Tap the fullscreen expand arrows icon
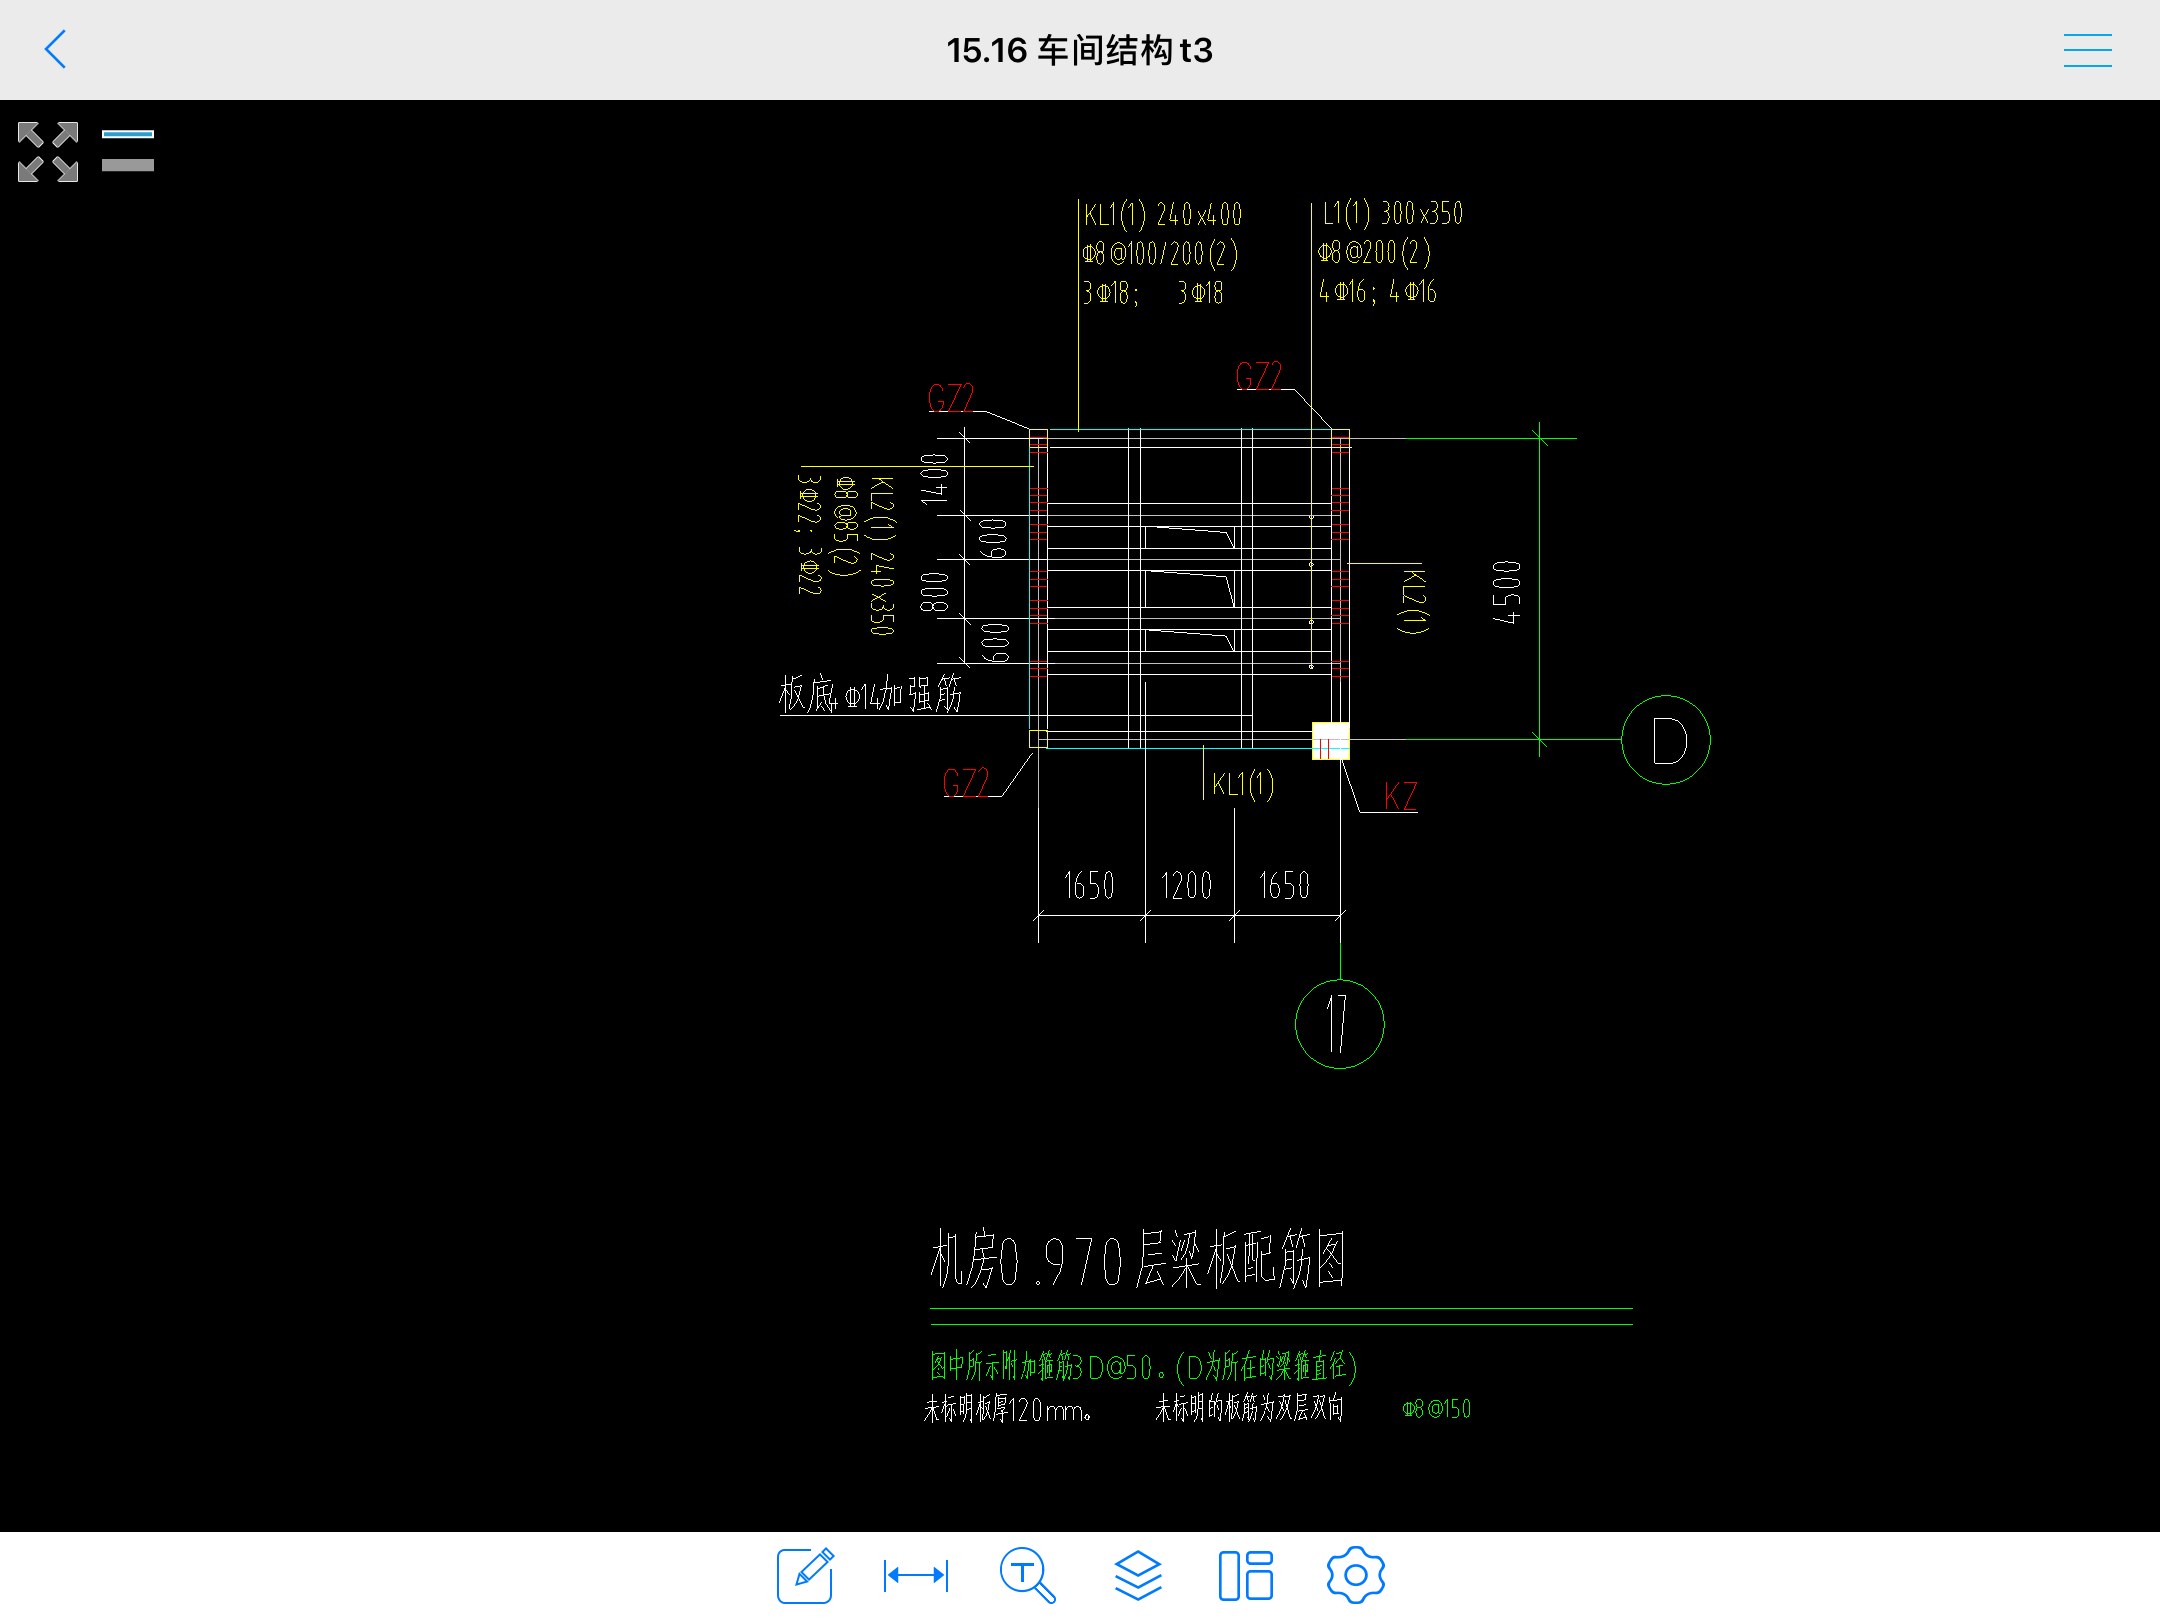The image size is (2160, 1620). 48,151
